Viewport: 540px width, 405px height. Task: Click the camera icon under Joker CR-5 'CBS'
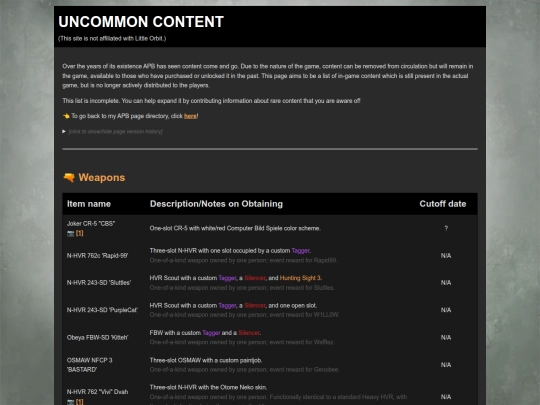(71, 233)
